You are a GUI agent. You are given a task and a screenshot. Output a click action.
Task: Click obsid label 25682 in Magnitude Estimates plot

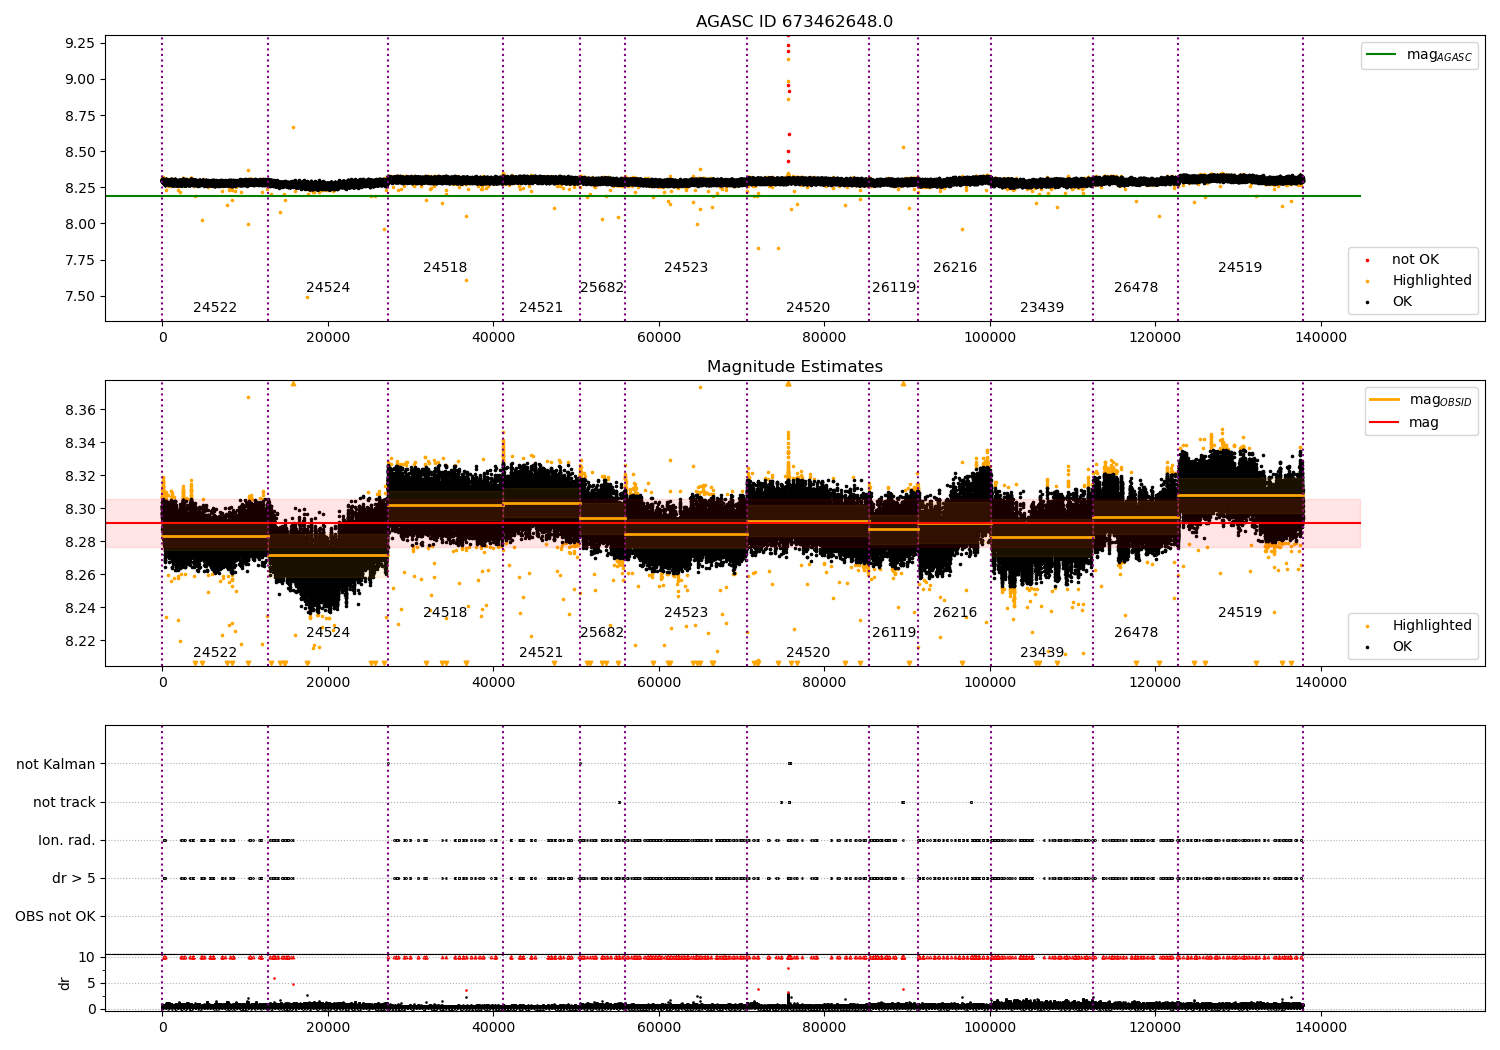(602, 632)
